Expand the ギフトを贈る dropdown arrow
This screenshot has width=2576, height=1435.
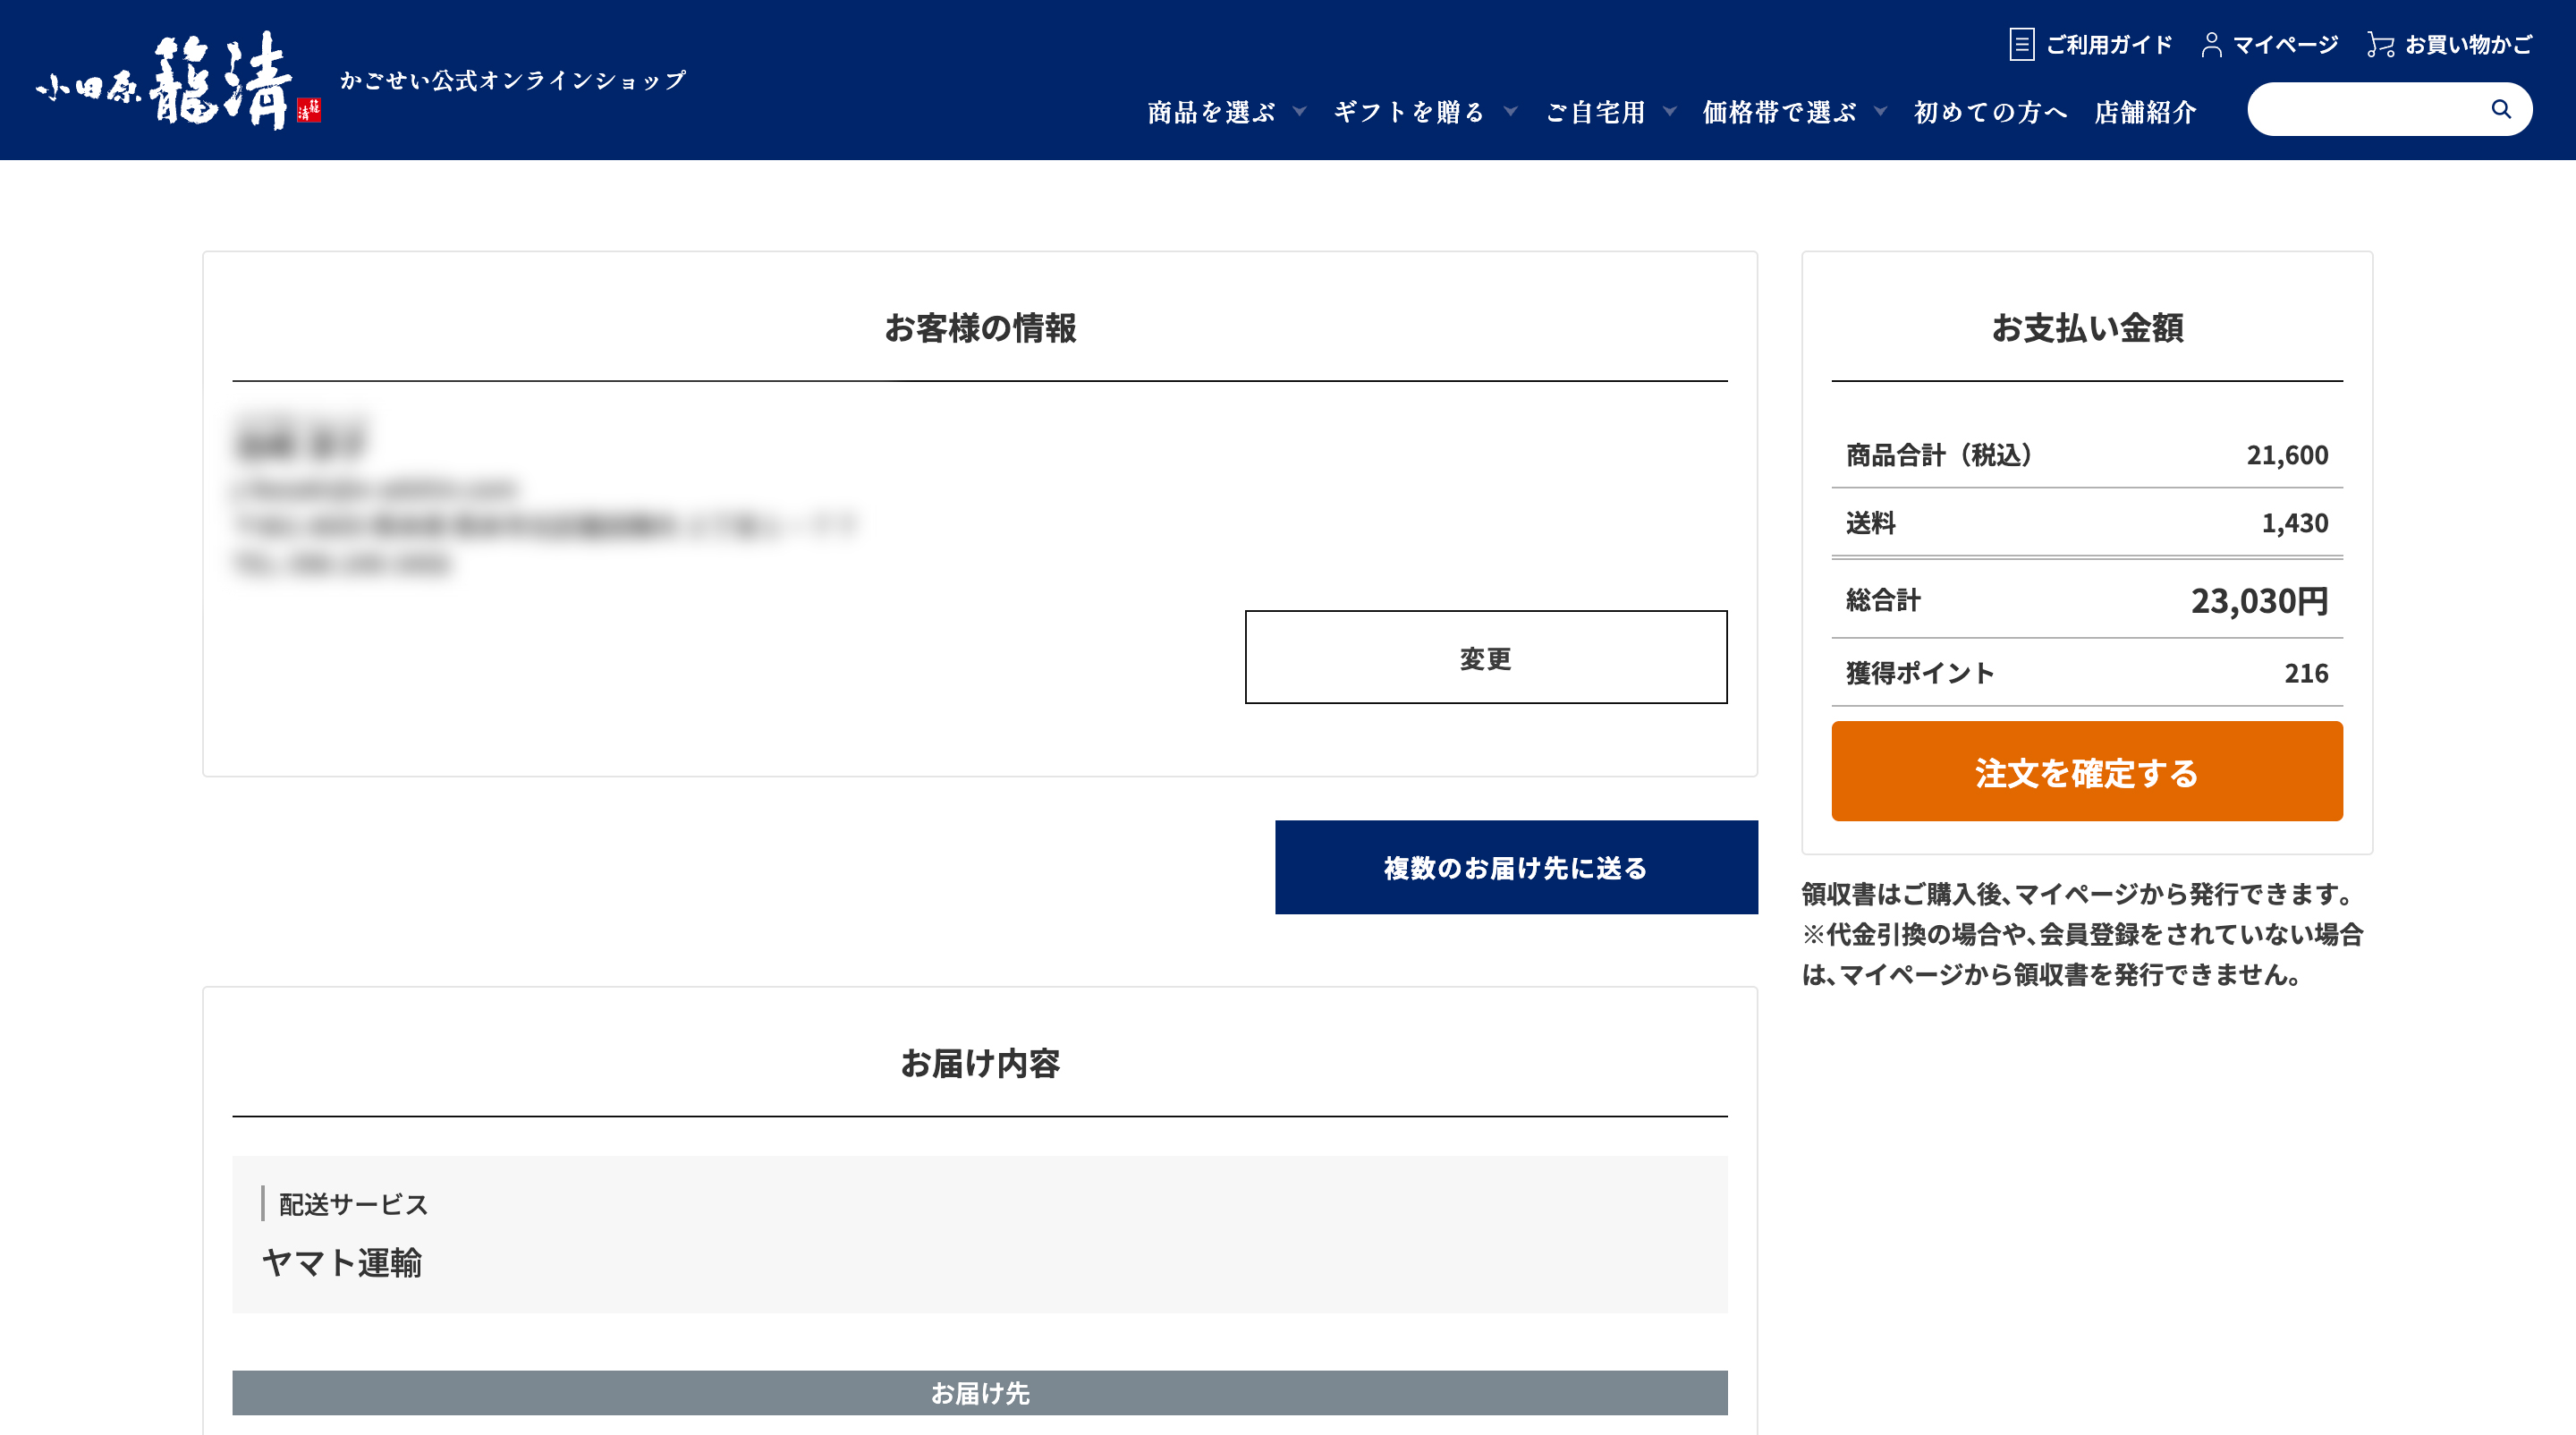[1510, 111]
